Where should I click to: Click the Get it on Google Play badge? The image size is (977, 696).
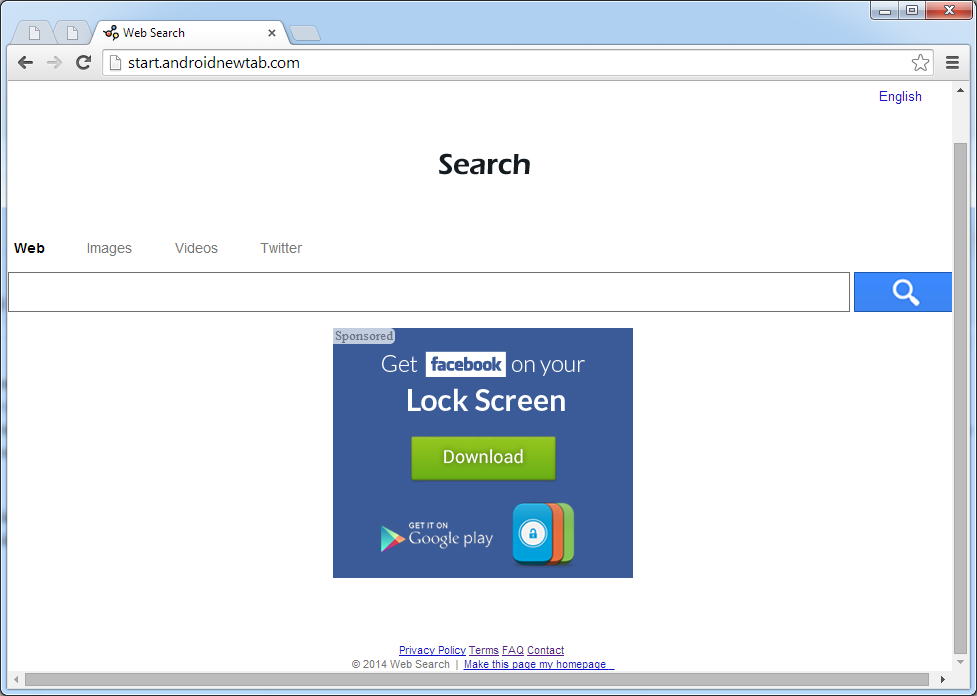click(437, 536)
